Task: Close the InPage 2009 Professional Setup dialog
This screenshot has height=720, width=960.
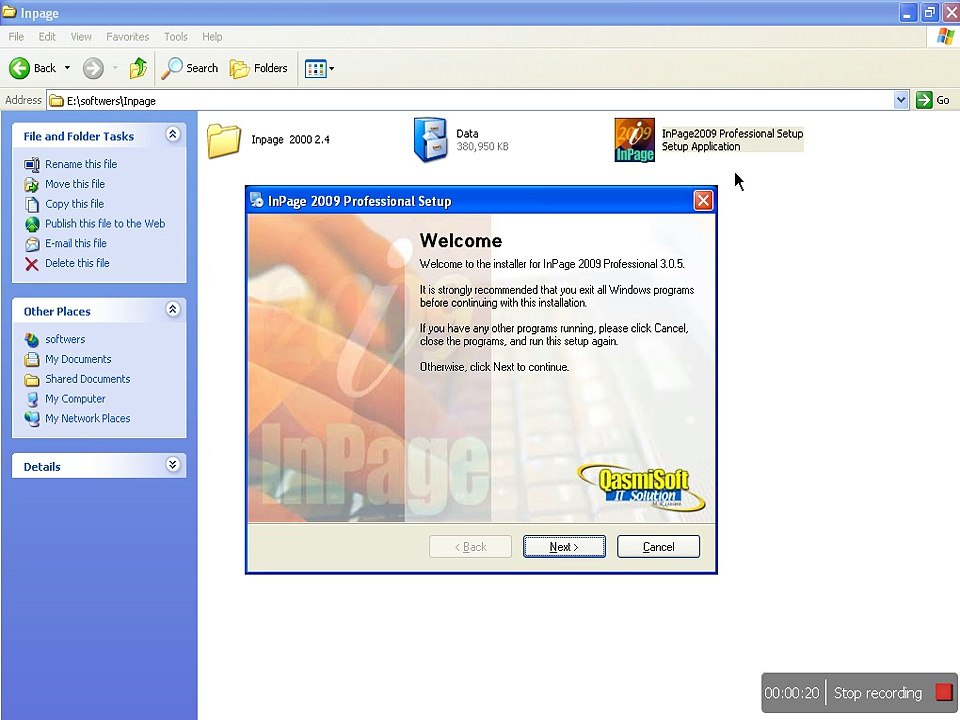Action: point(703,200)
